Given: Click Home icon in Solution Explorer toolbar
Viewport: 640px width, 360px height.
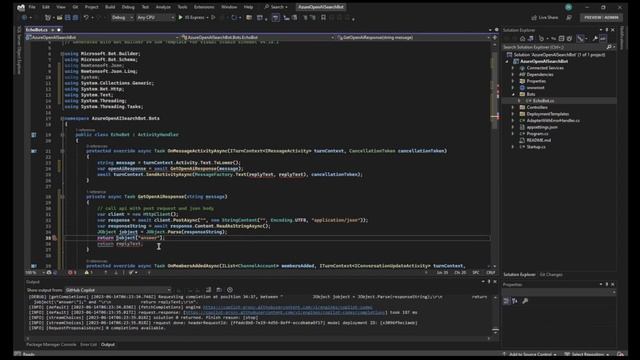Looking at the screenshot, I should click(522, 39).
